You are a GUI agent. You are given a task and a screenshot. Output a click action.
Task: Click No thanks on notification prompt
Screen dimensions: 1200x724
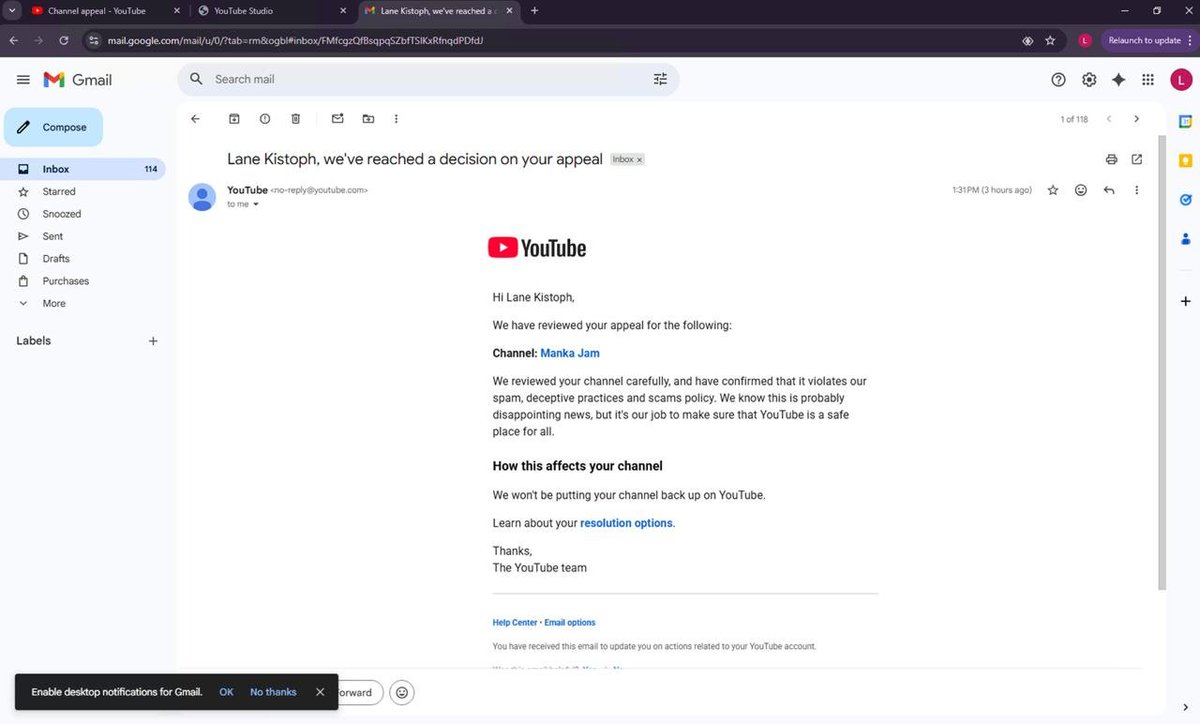273,692
